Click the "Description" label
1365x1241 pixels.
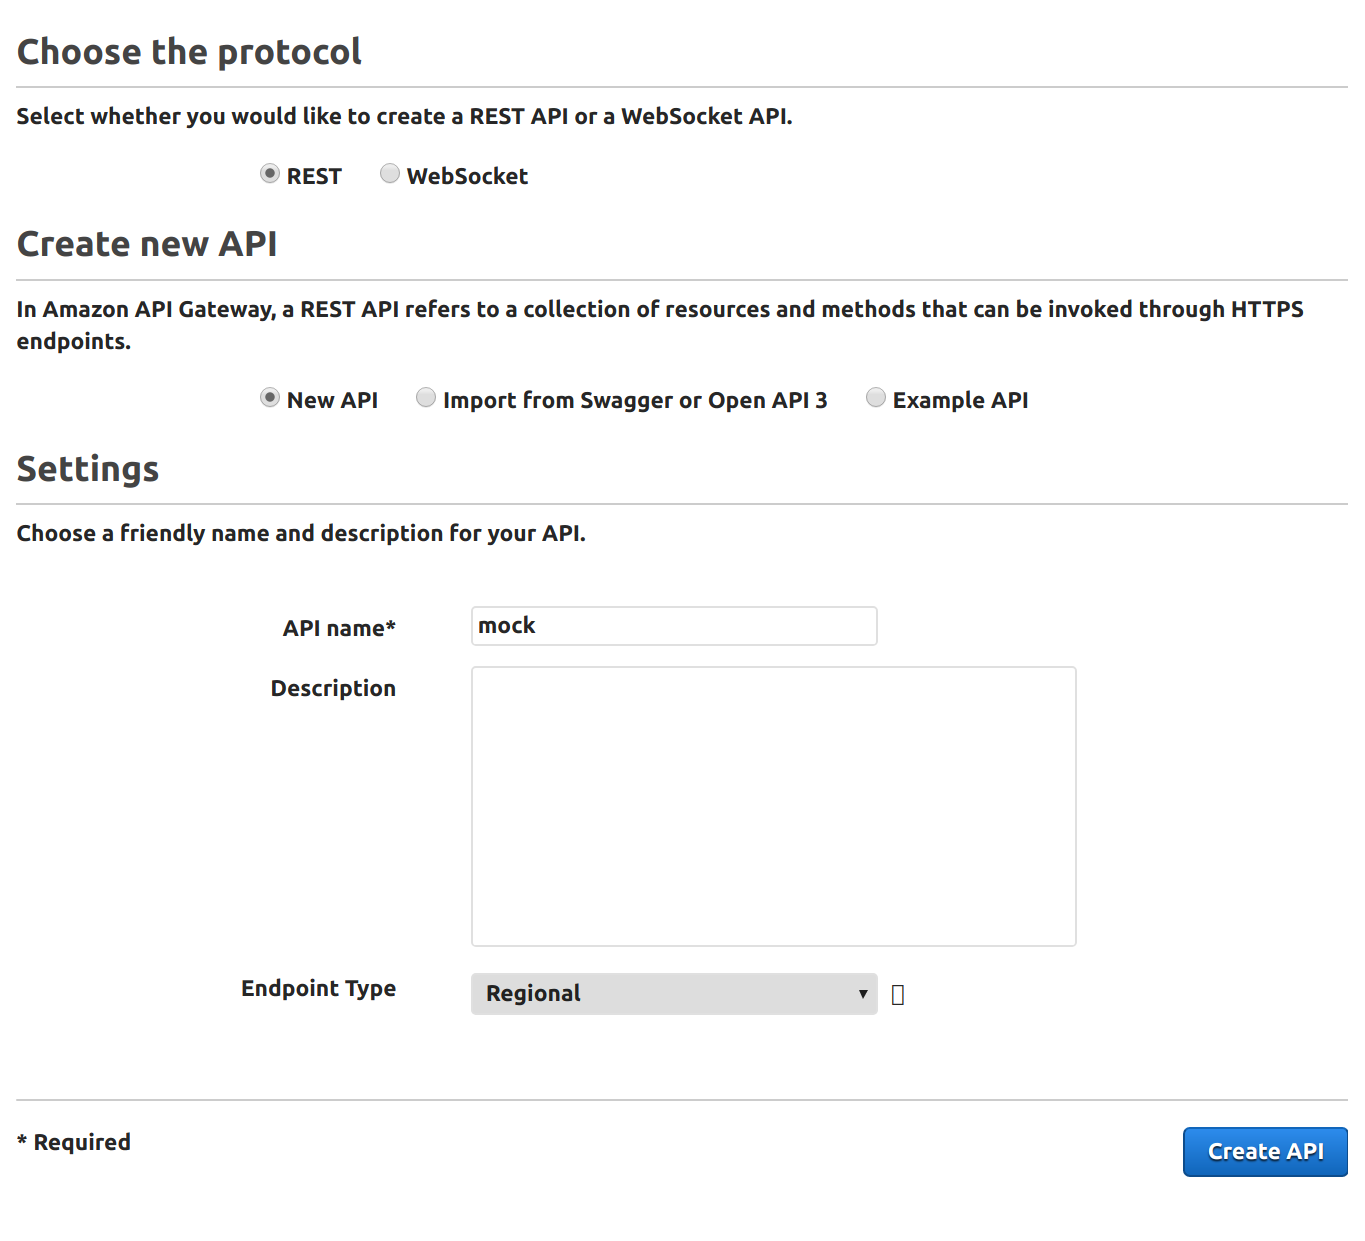pos(333,688)
